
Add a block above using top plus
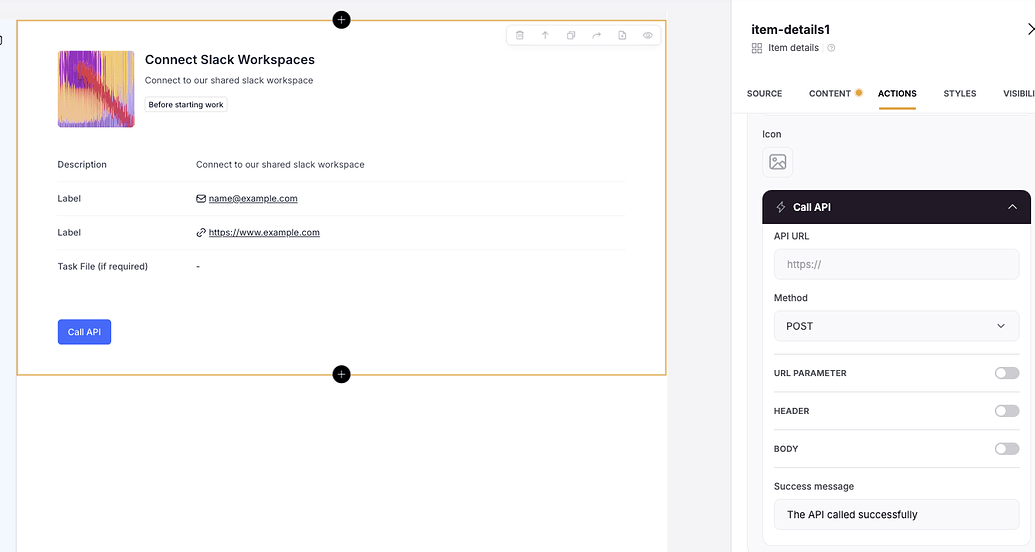pos(341,20)
